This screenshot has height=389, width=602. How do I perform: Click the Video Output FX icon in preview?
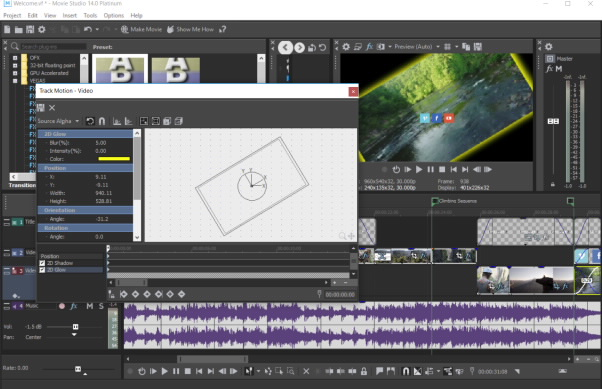pyautogui.click(x=369, y=46)
